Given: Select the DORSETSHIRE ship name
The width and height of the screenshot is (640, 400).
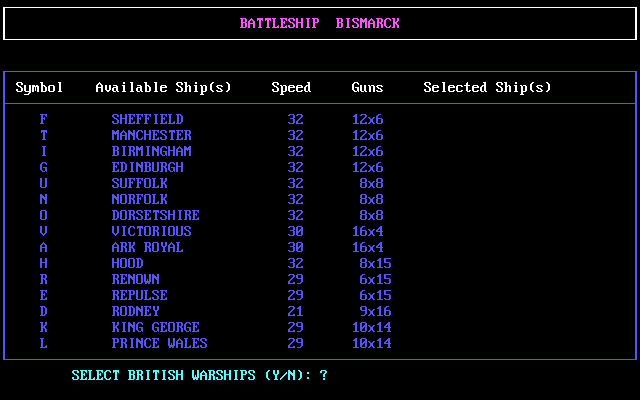Looking at the screenshot, I should click(x=156, y=215).
